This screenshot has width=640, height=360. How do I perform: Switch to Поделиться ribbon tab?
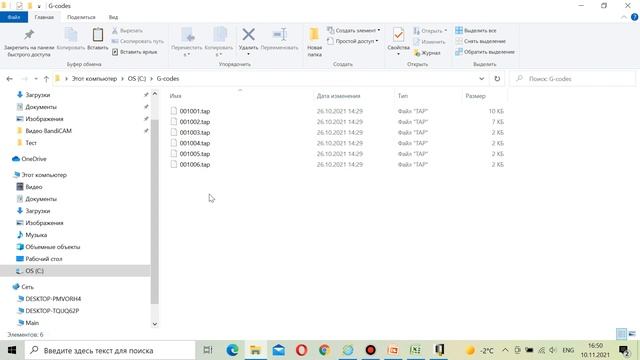click(81, 17)
